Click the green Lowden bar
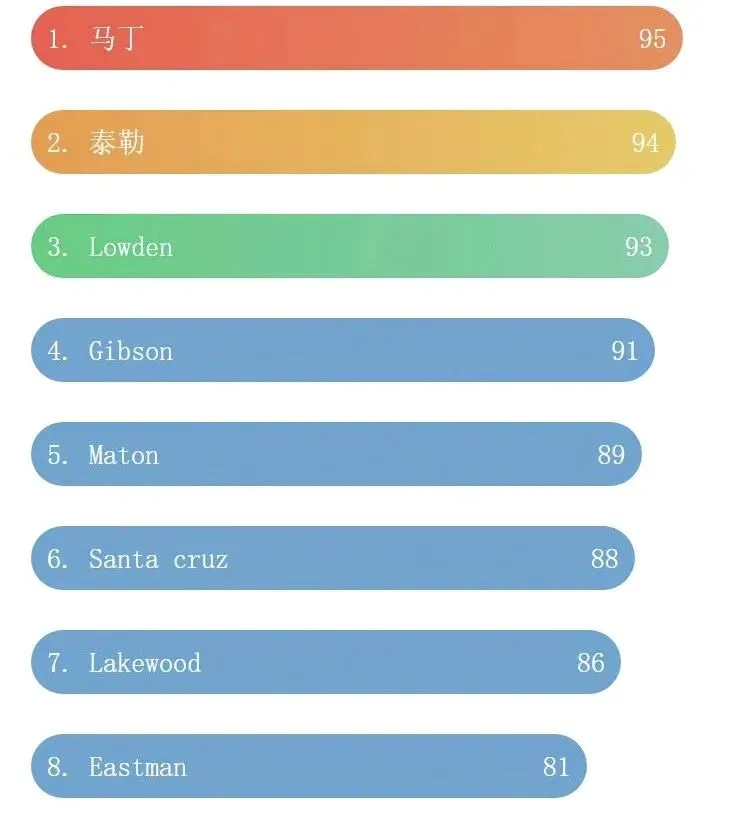 tap(350, 246)
